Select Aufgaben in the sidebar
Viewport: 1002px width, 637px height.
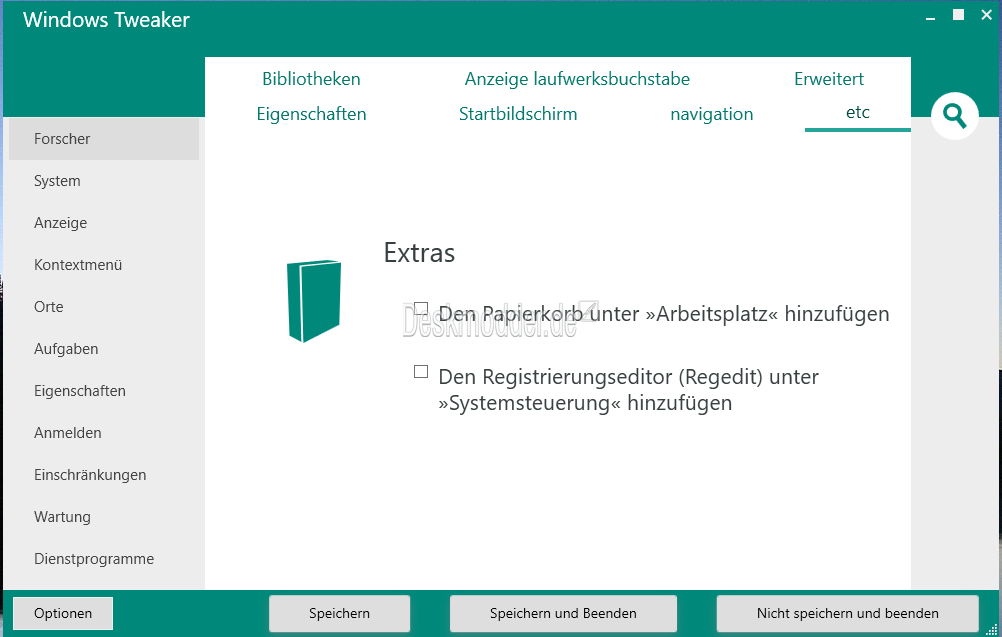pos(104,349)
